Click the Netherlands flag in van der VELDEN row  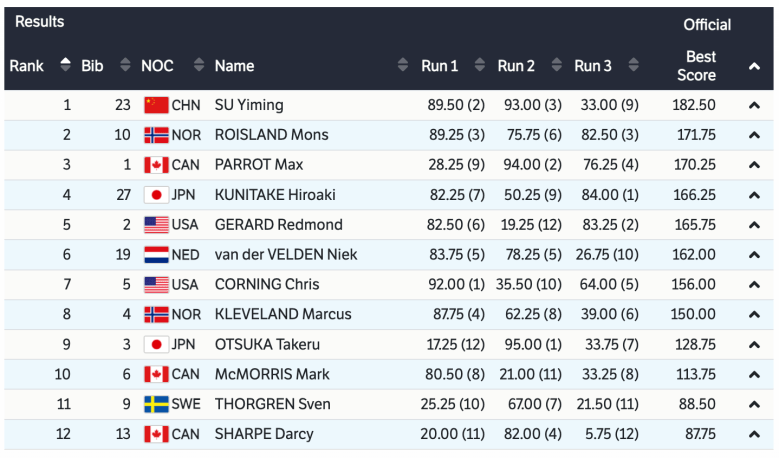(156, 255)
